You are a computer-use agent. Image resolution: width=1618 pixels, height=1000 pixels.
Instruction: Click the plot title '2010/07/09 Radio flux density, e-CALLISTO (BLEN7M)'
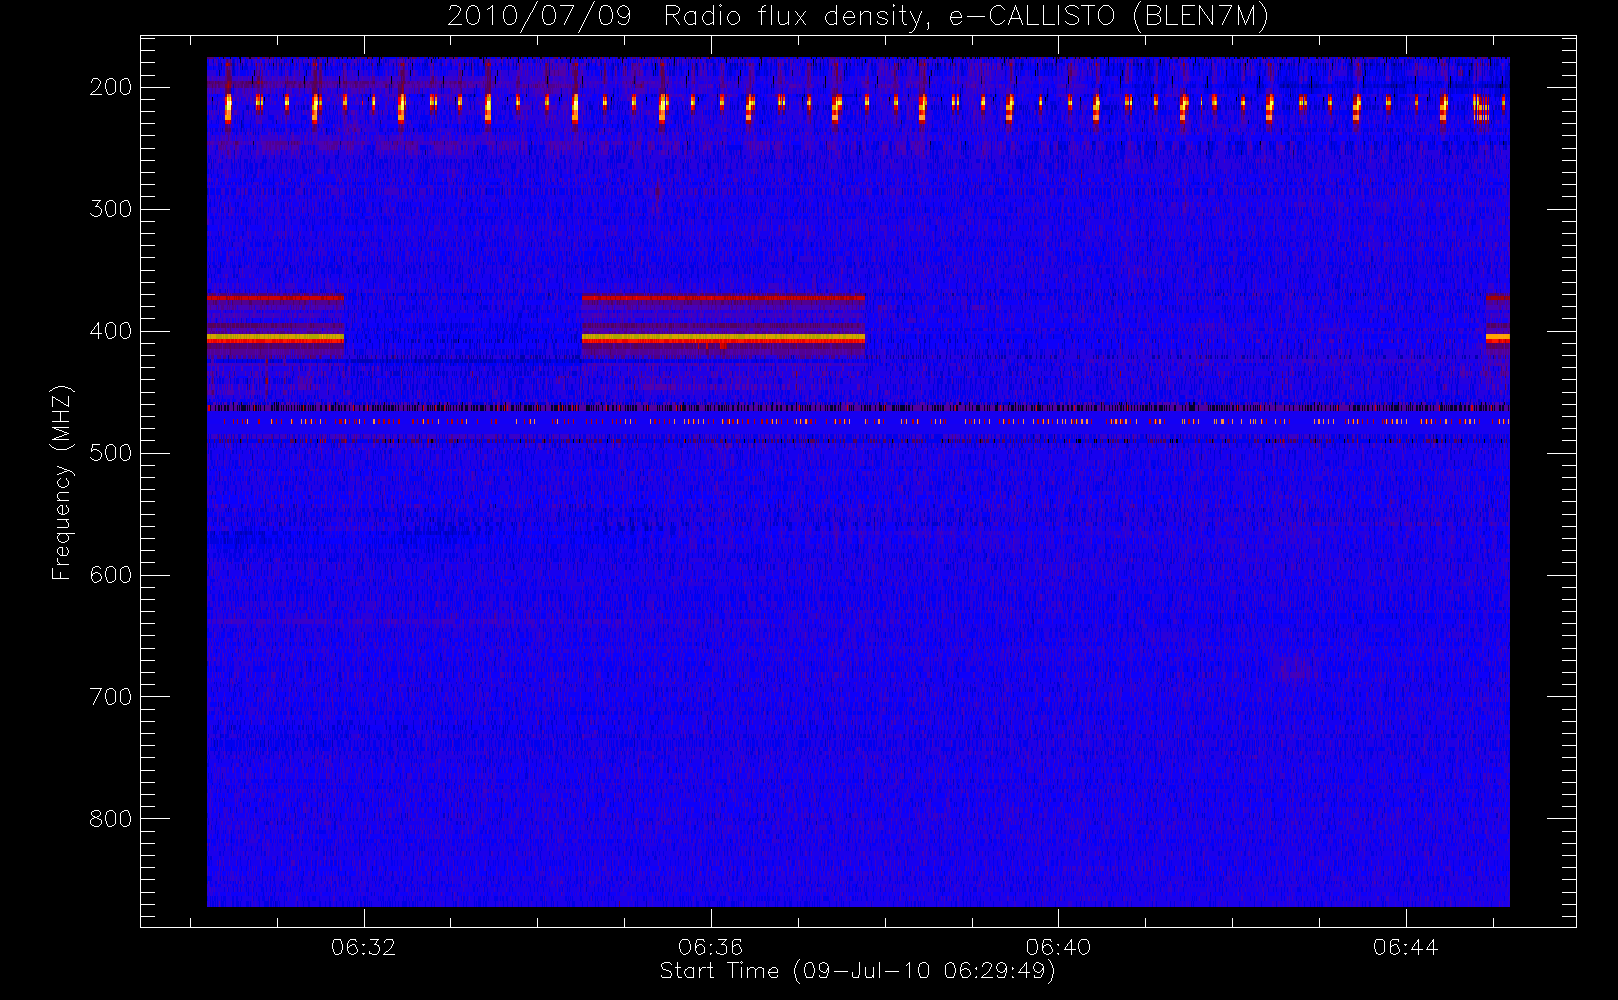click(858, 17)
